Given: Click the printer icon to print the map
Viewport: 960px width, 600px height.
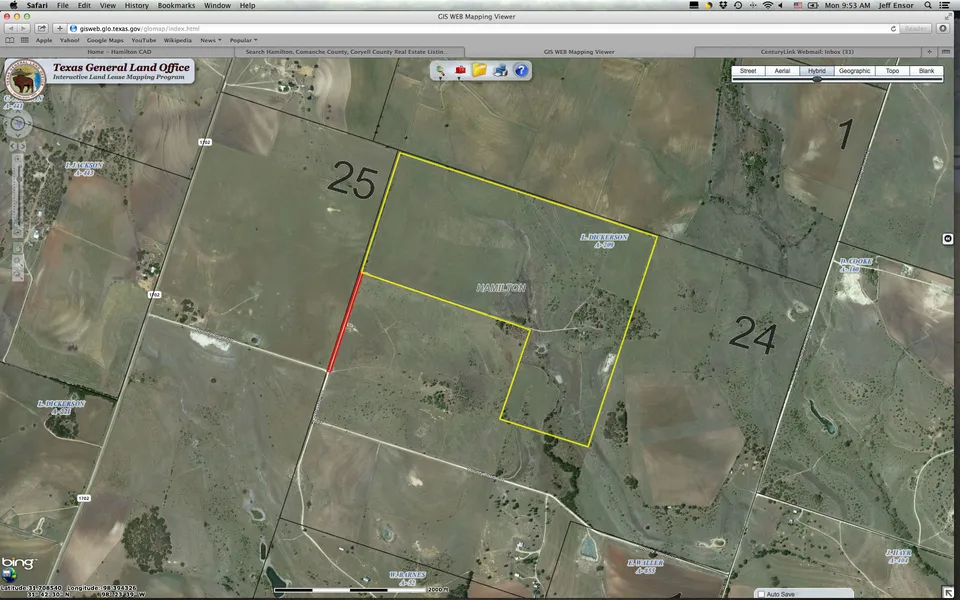Looking at the screenshot, I should 500,70.
